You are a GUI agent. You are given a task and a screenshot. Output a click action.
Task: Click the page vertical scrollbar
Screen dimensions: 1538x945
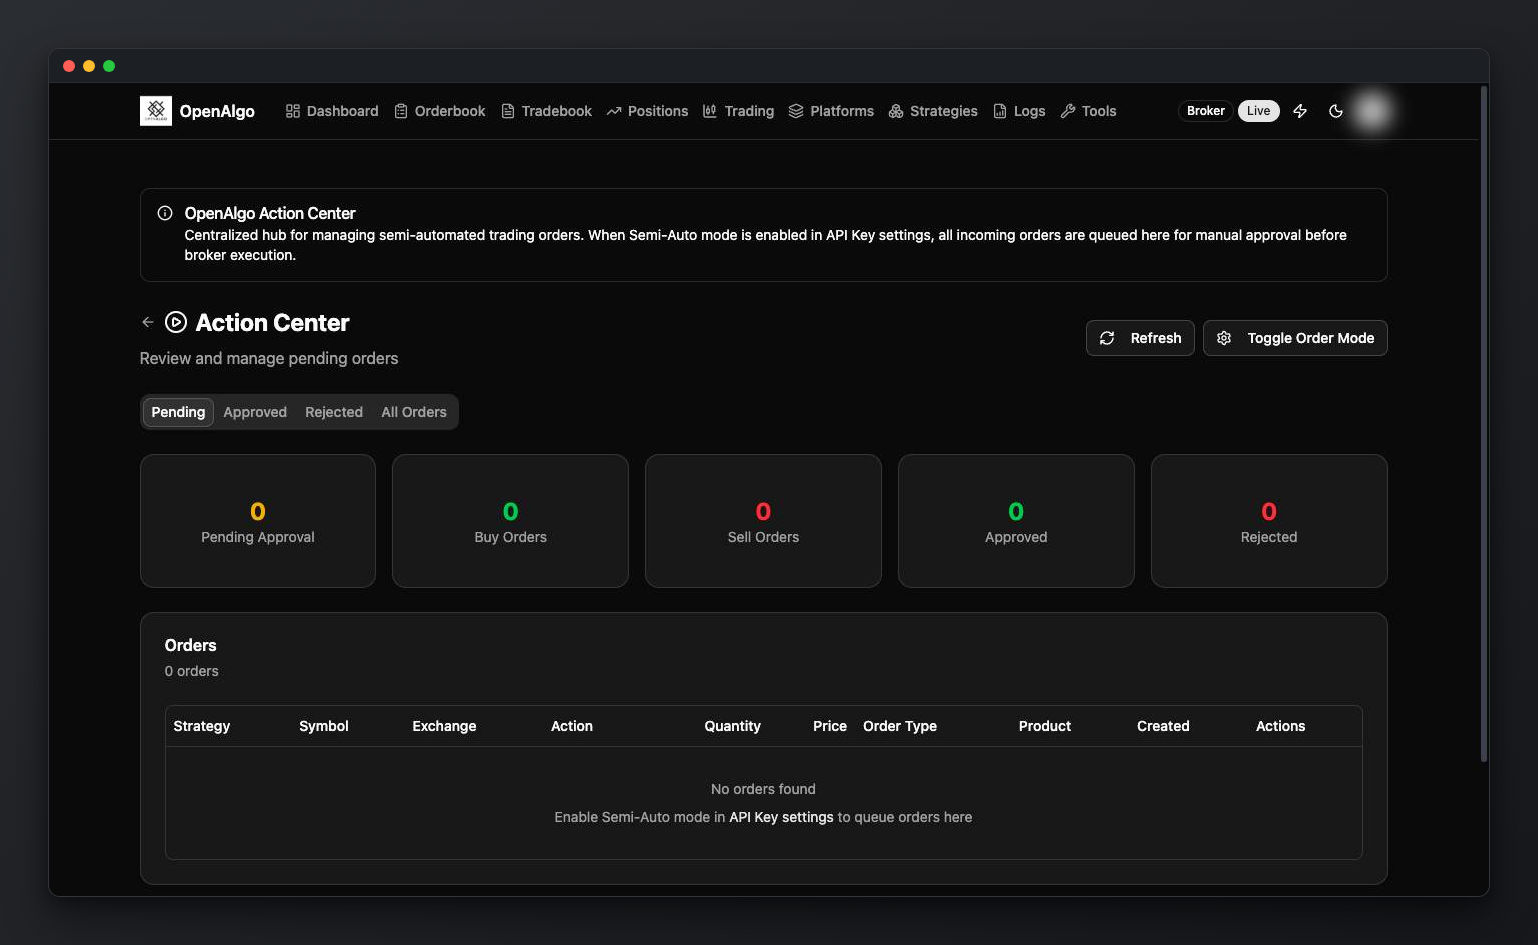click(1484, 424)
